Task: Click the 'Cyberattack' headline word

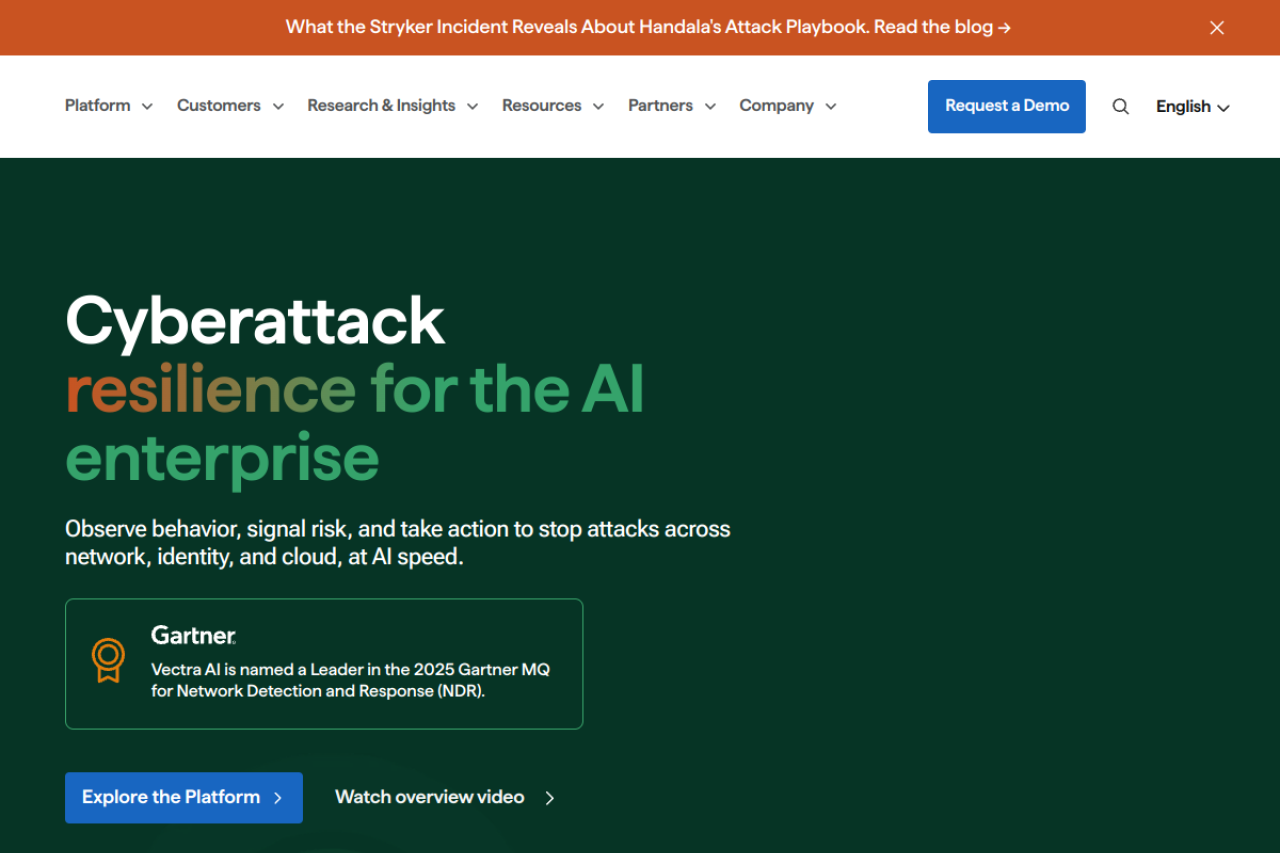Action: [x=255, y=321]
